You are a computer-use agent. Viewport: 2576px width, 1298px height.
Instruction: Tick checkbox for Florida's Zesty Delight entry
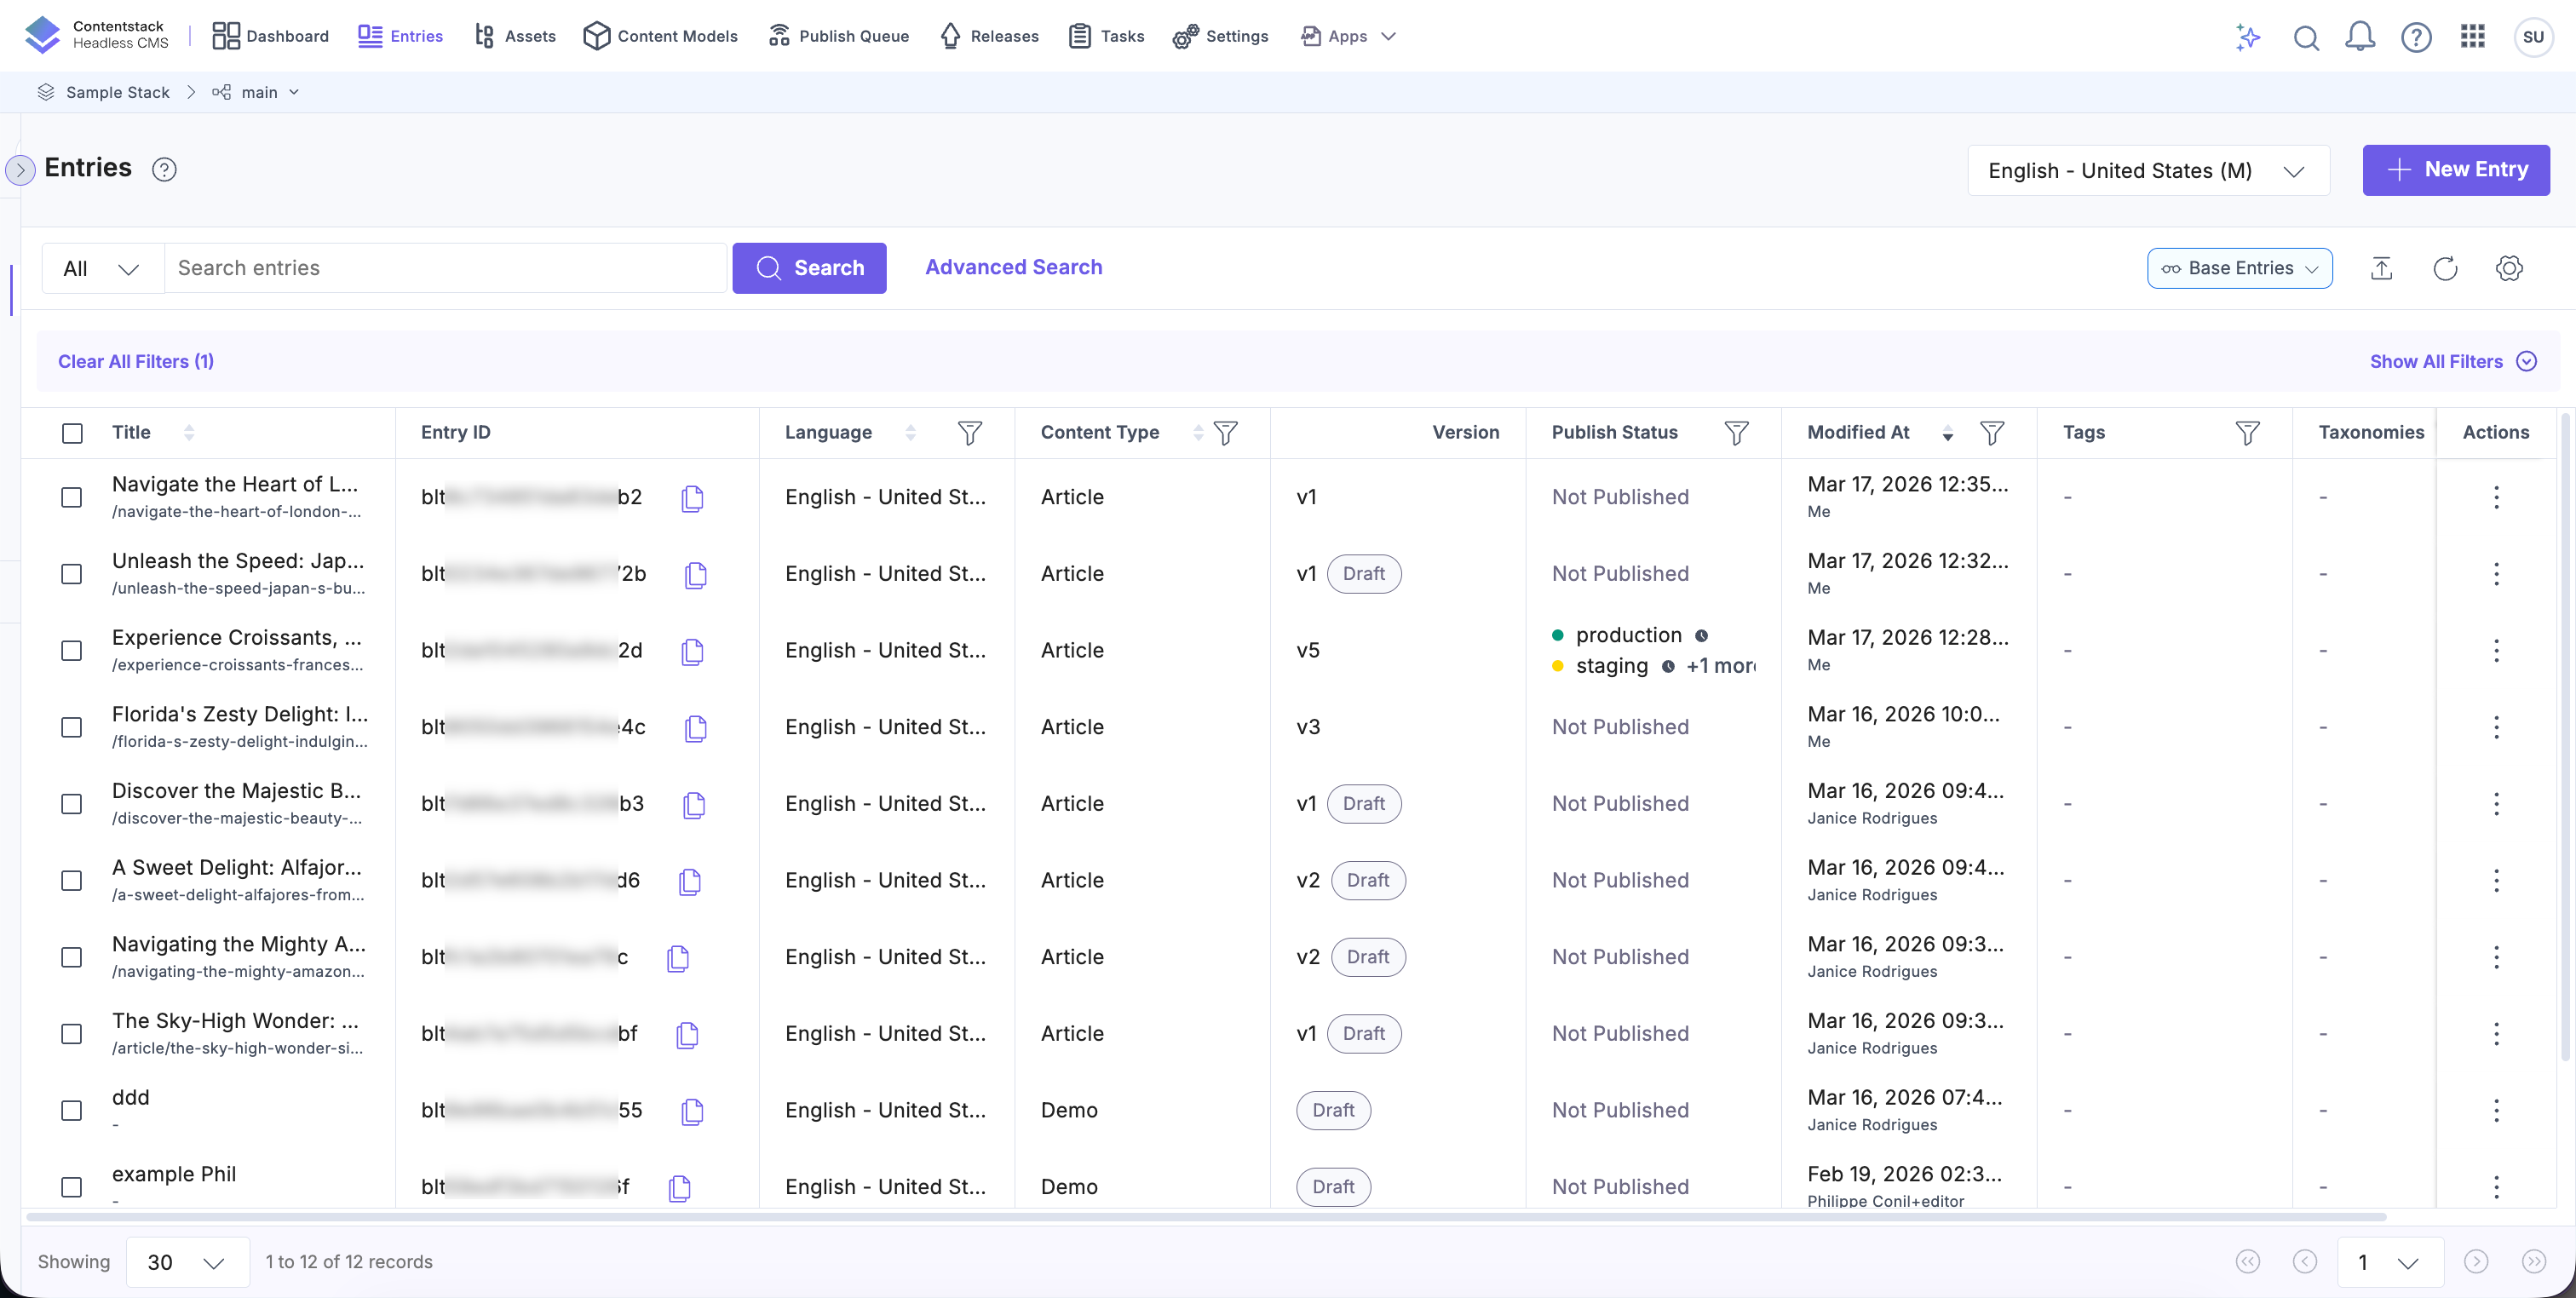click(x=72, y=727)
